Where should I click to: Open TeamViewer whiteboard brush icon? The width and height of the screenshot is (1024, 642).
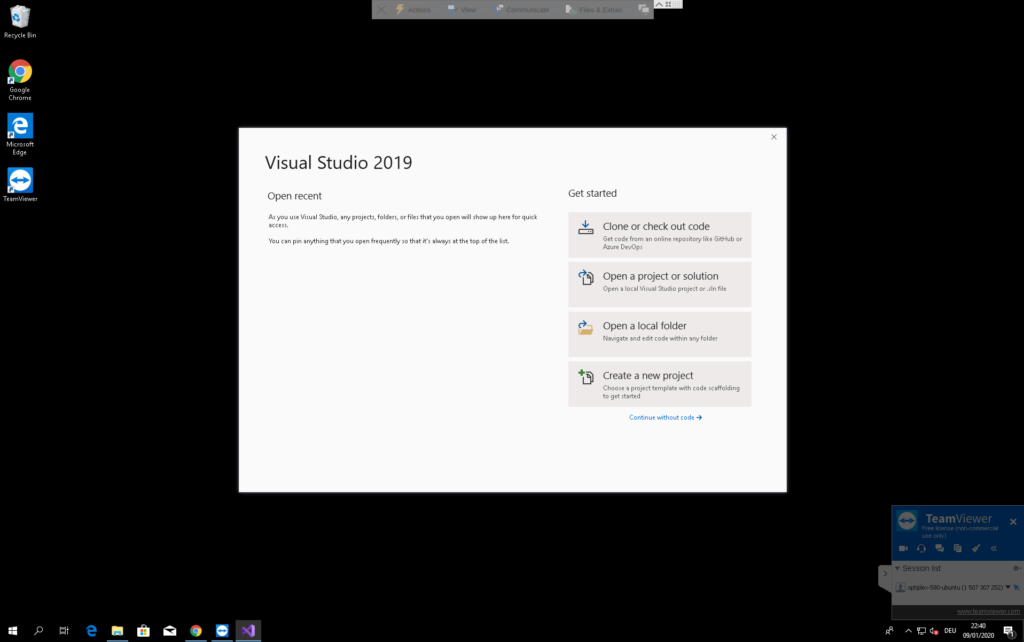[x=976, y=548]
